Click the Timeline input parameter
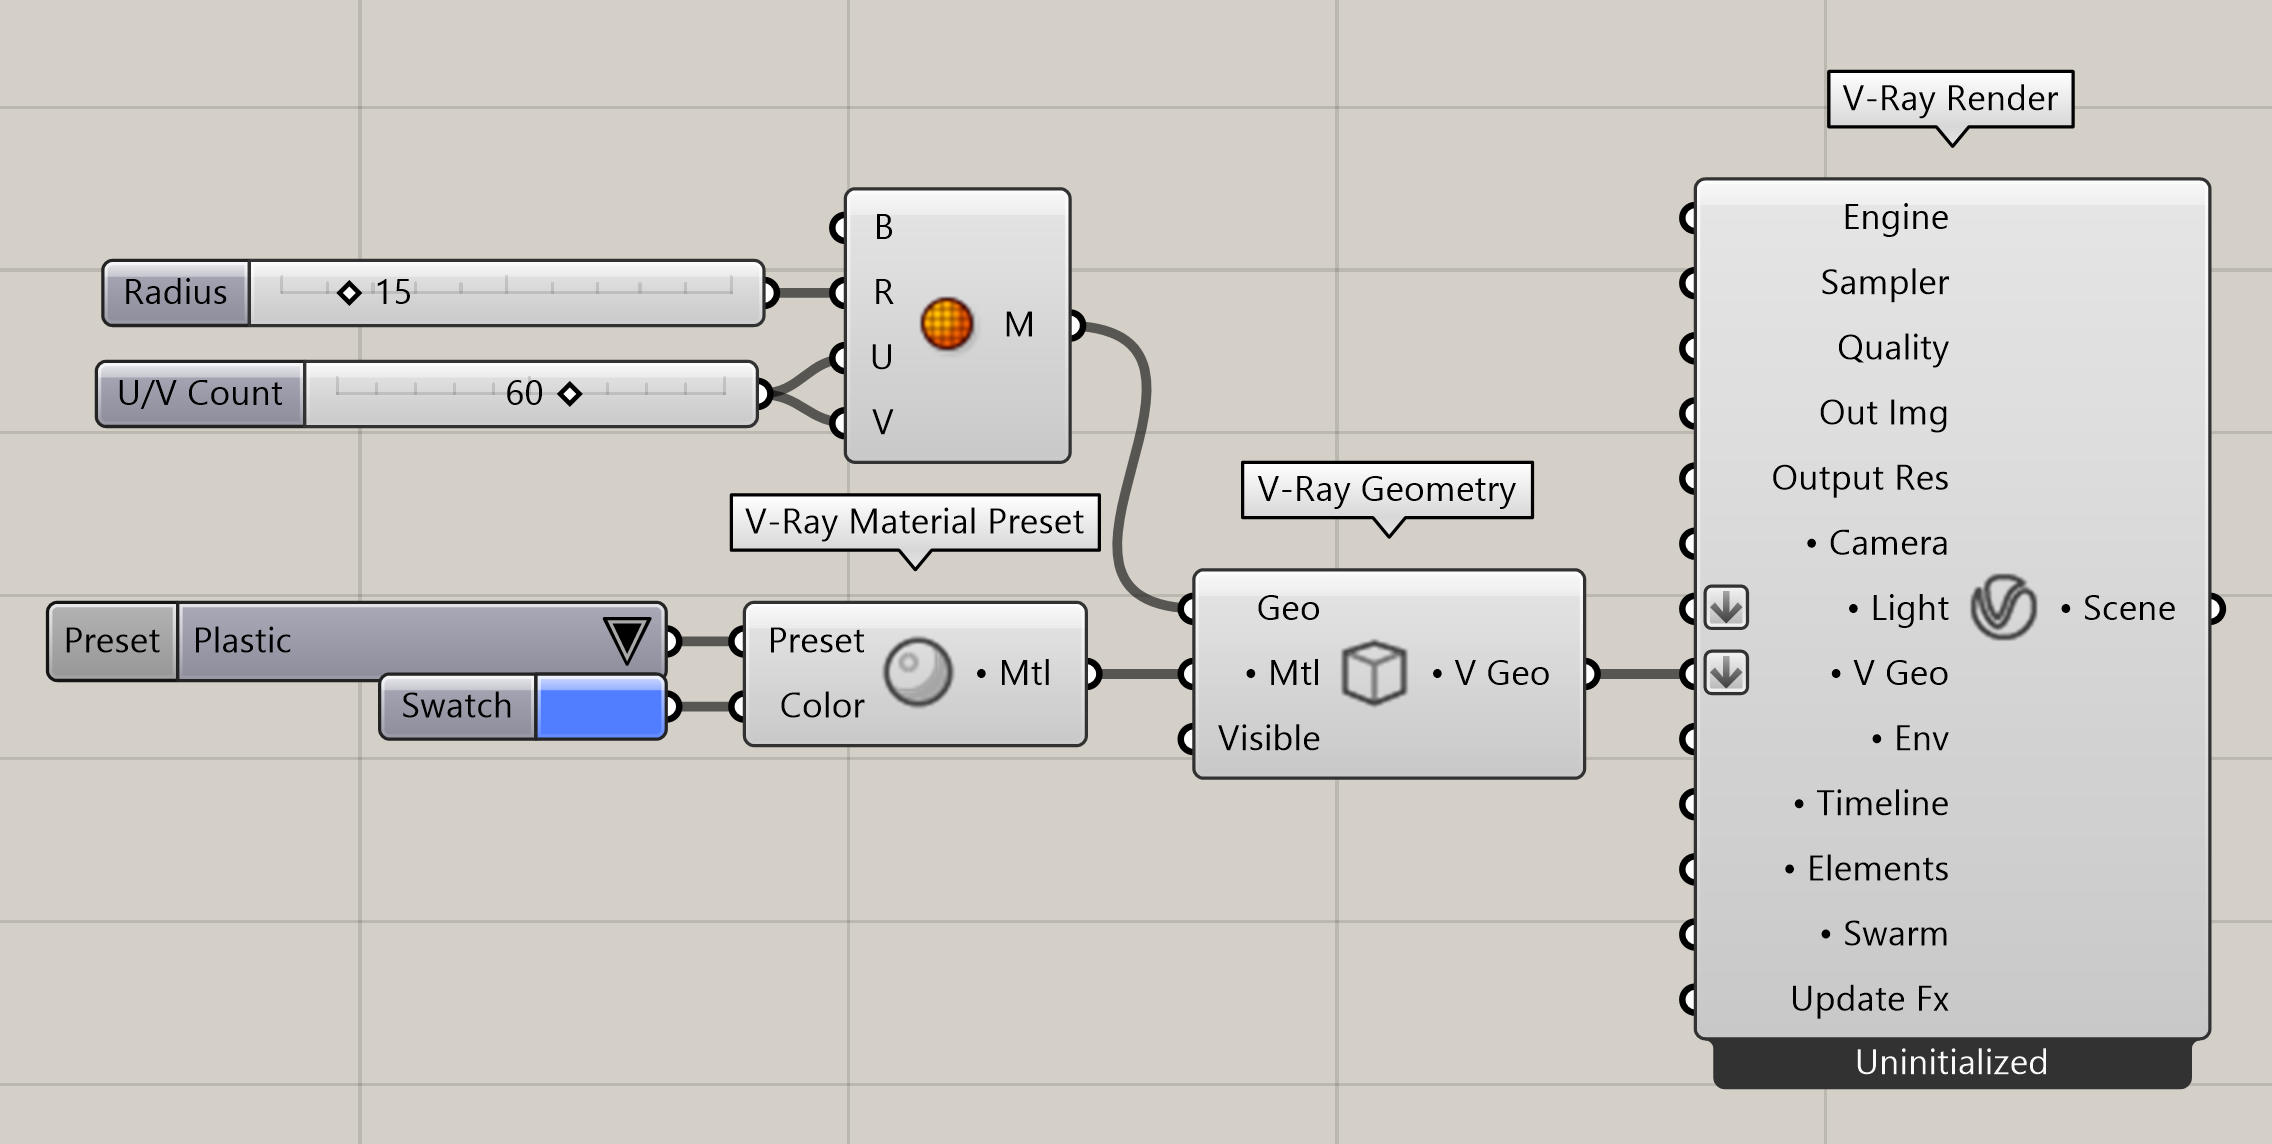2272x1144 pixels. click(x=1871, y=803)
